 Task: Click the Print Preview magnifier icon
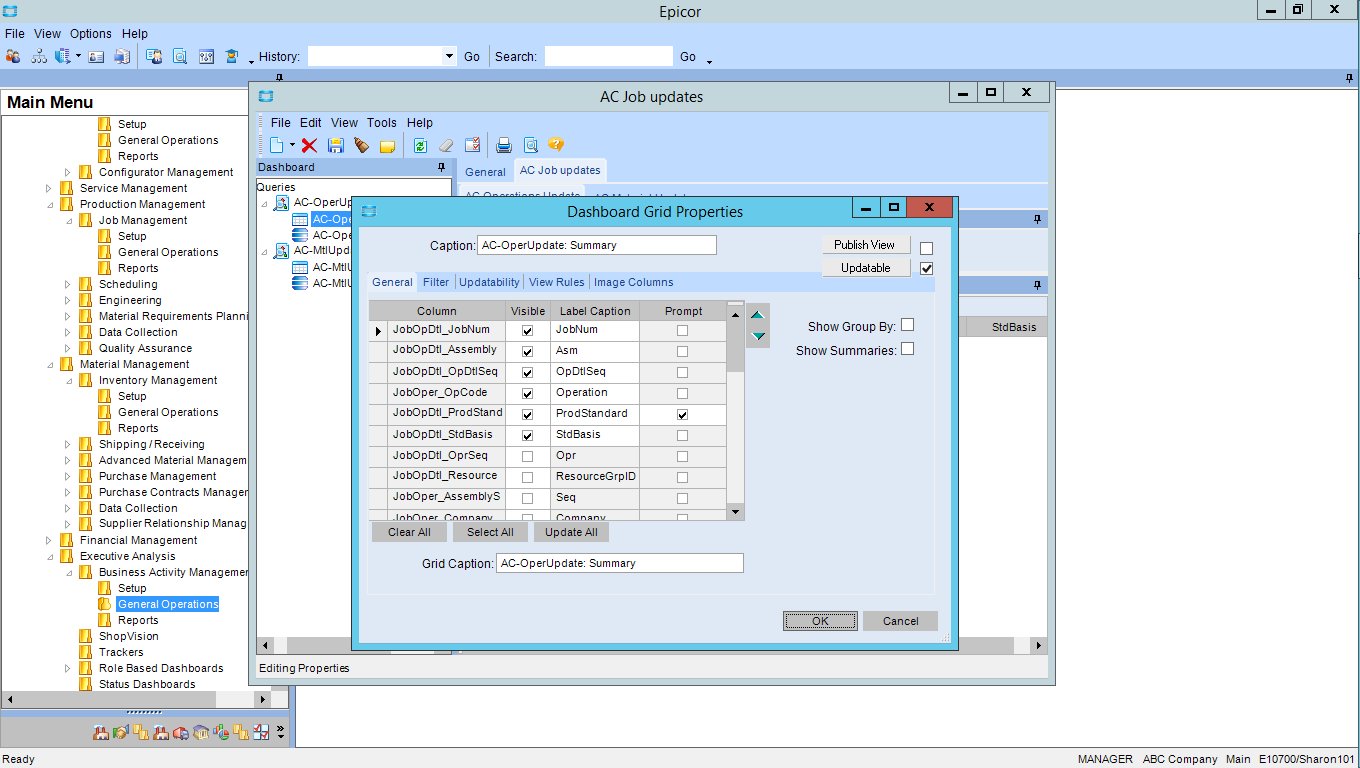[x=531, y=145]
